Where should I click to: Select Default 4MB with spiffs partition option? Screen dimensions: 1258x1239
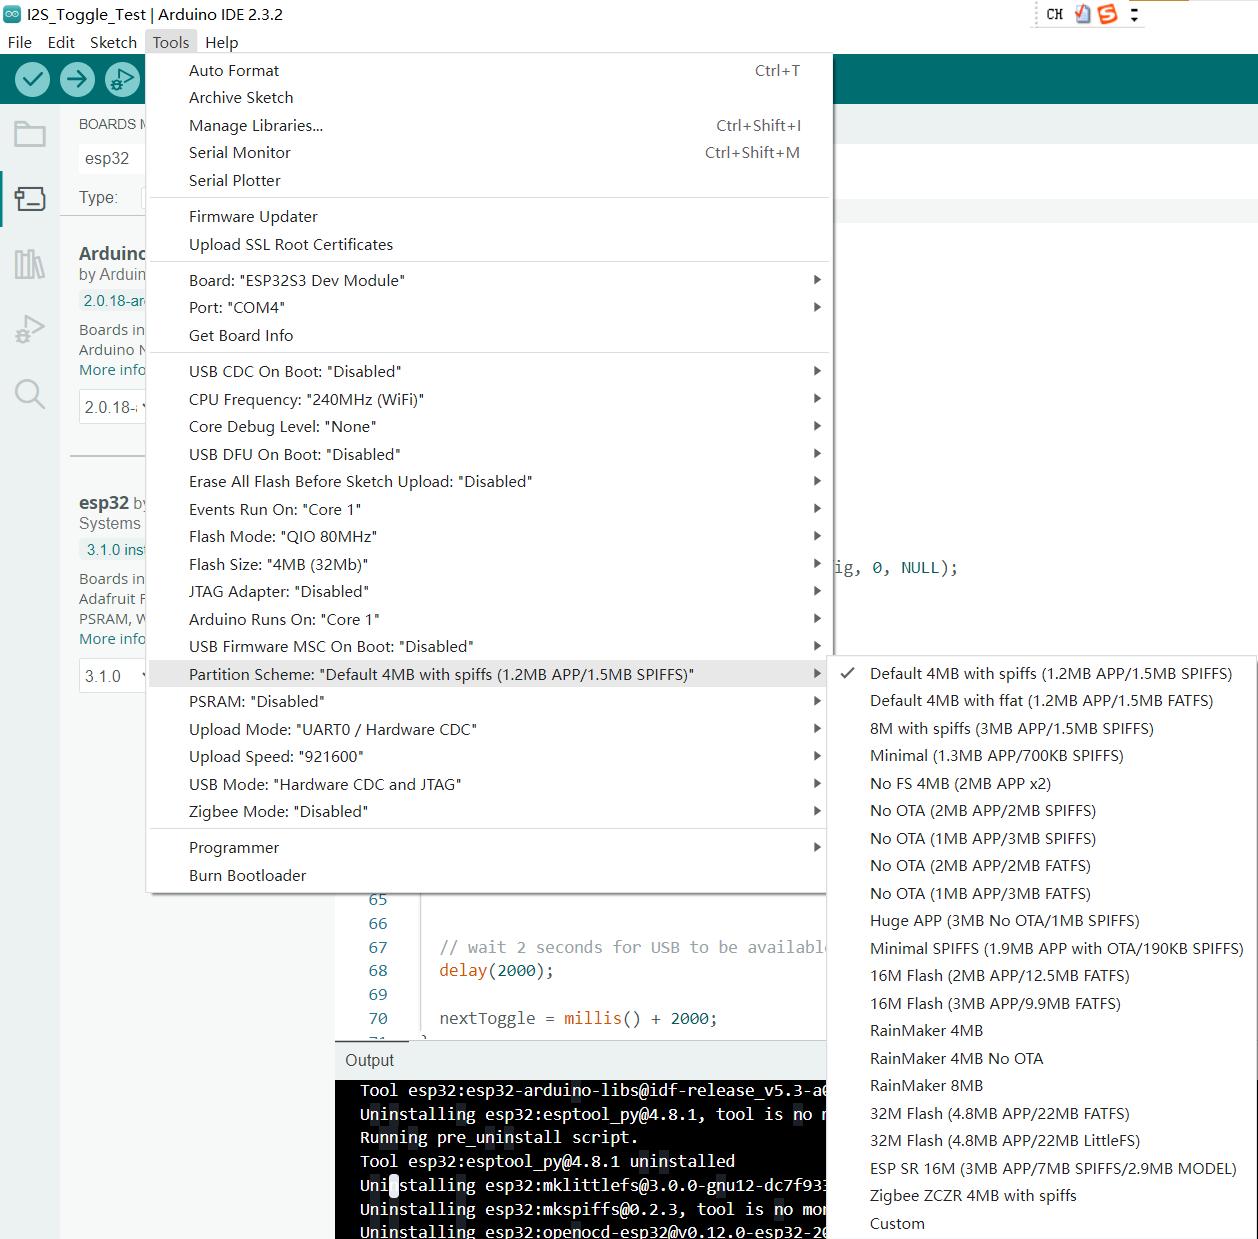click(x=1050, y=674)
